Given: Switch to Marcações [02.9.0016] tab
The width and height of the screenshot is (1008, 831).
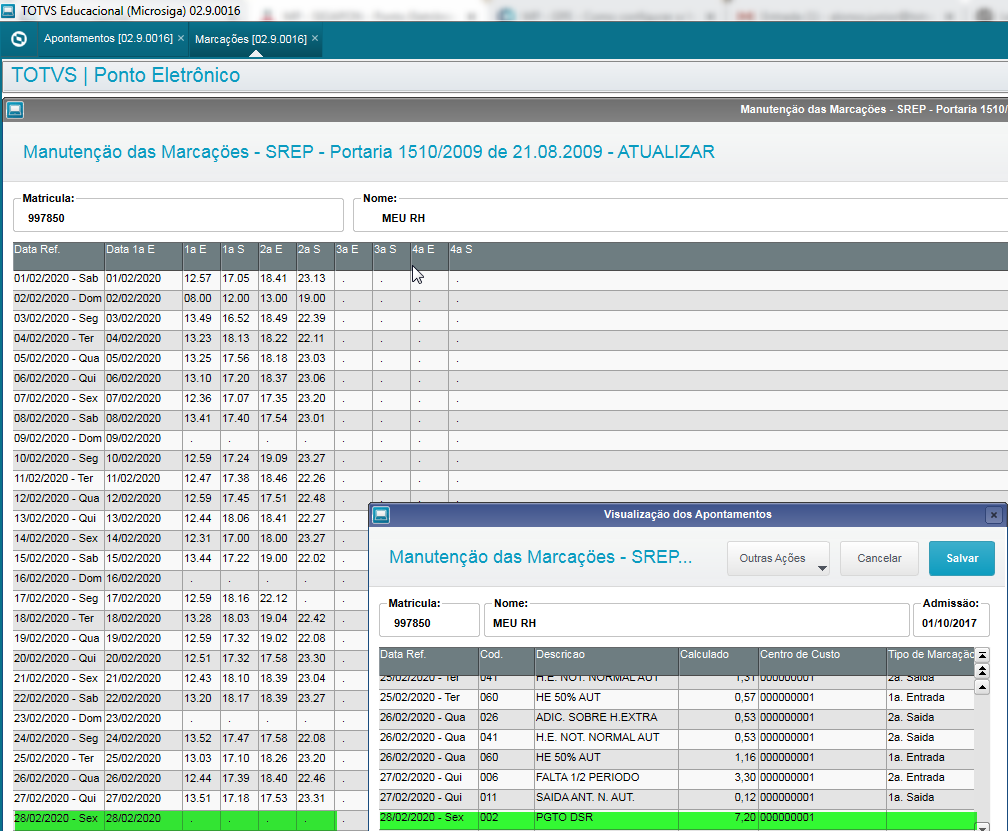Looking at the screenshot, I should 251,39.
